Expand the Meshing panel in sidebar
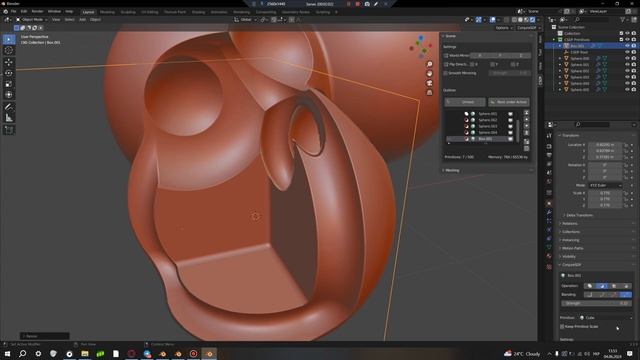 [x=452, y=170]
